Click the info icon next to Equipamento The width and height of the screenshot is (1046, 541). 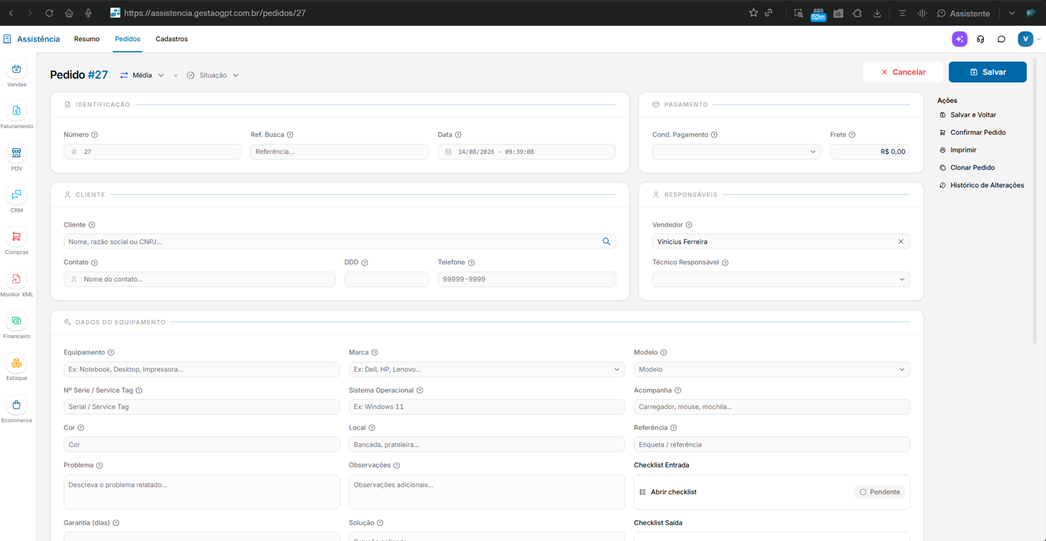point(111,352)
